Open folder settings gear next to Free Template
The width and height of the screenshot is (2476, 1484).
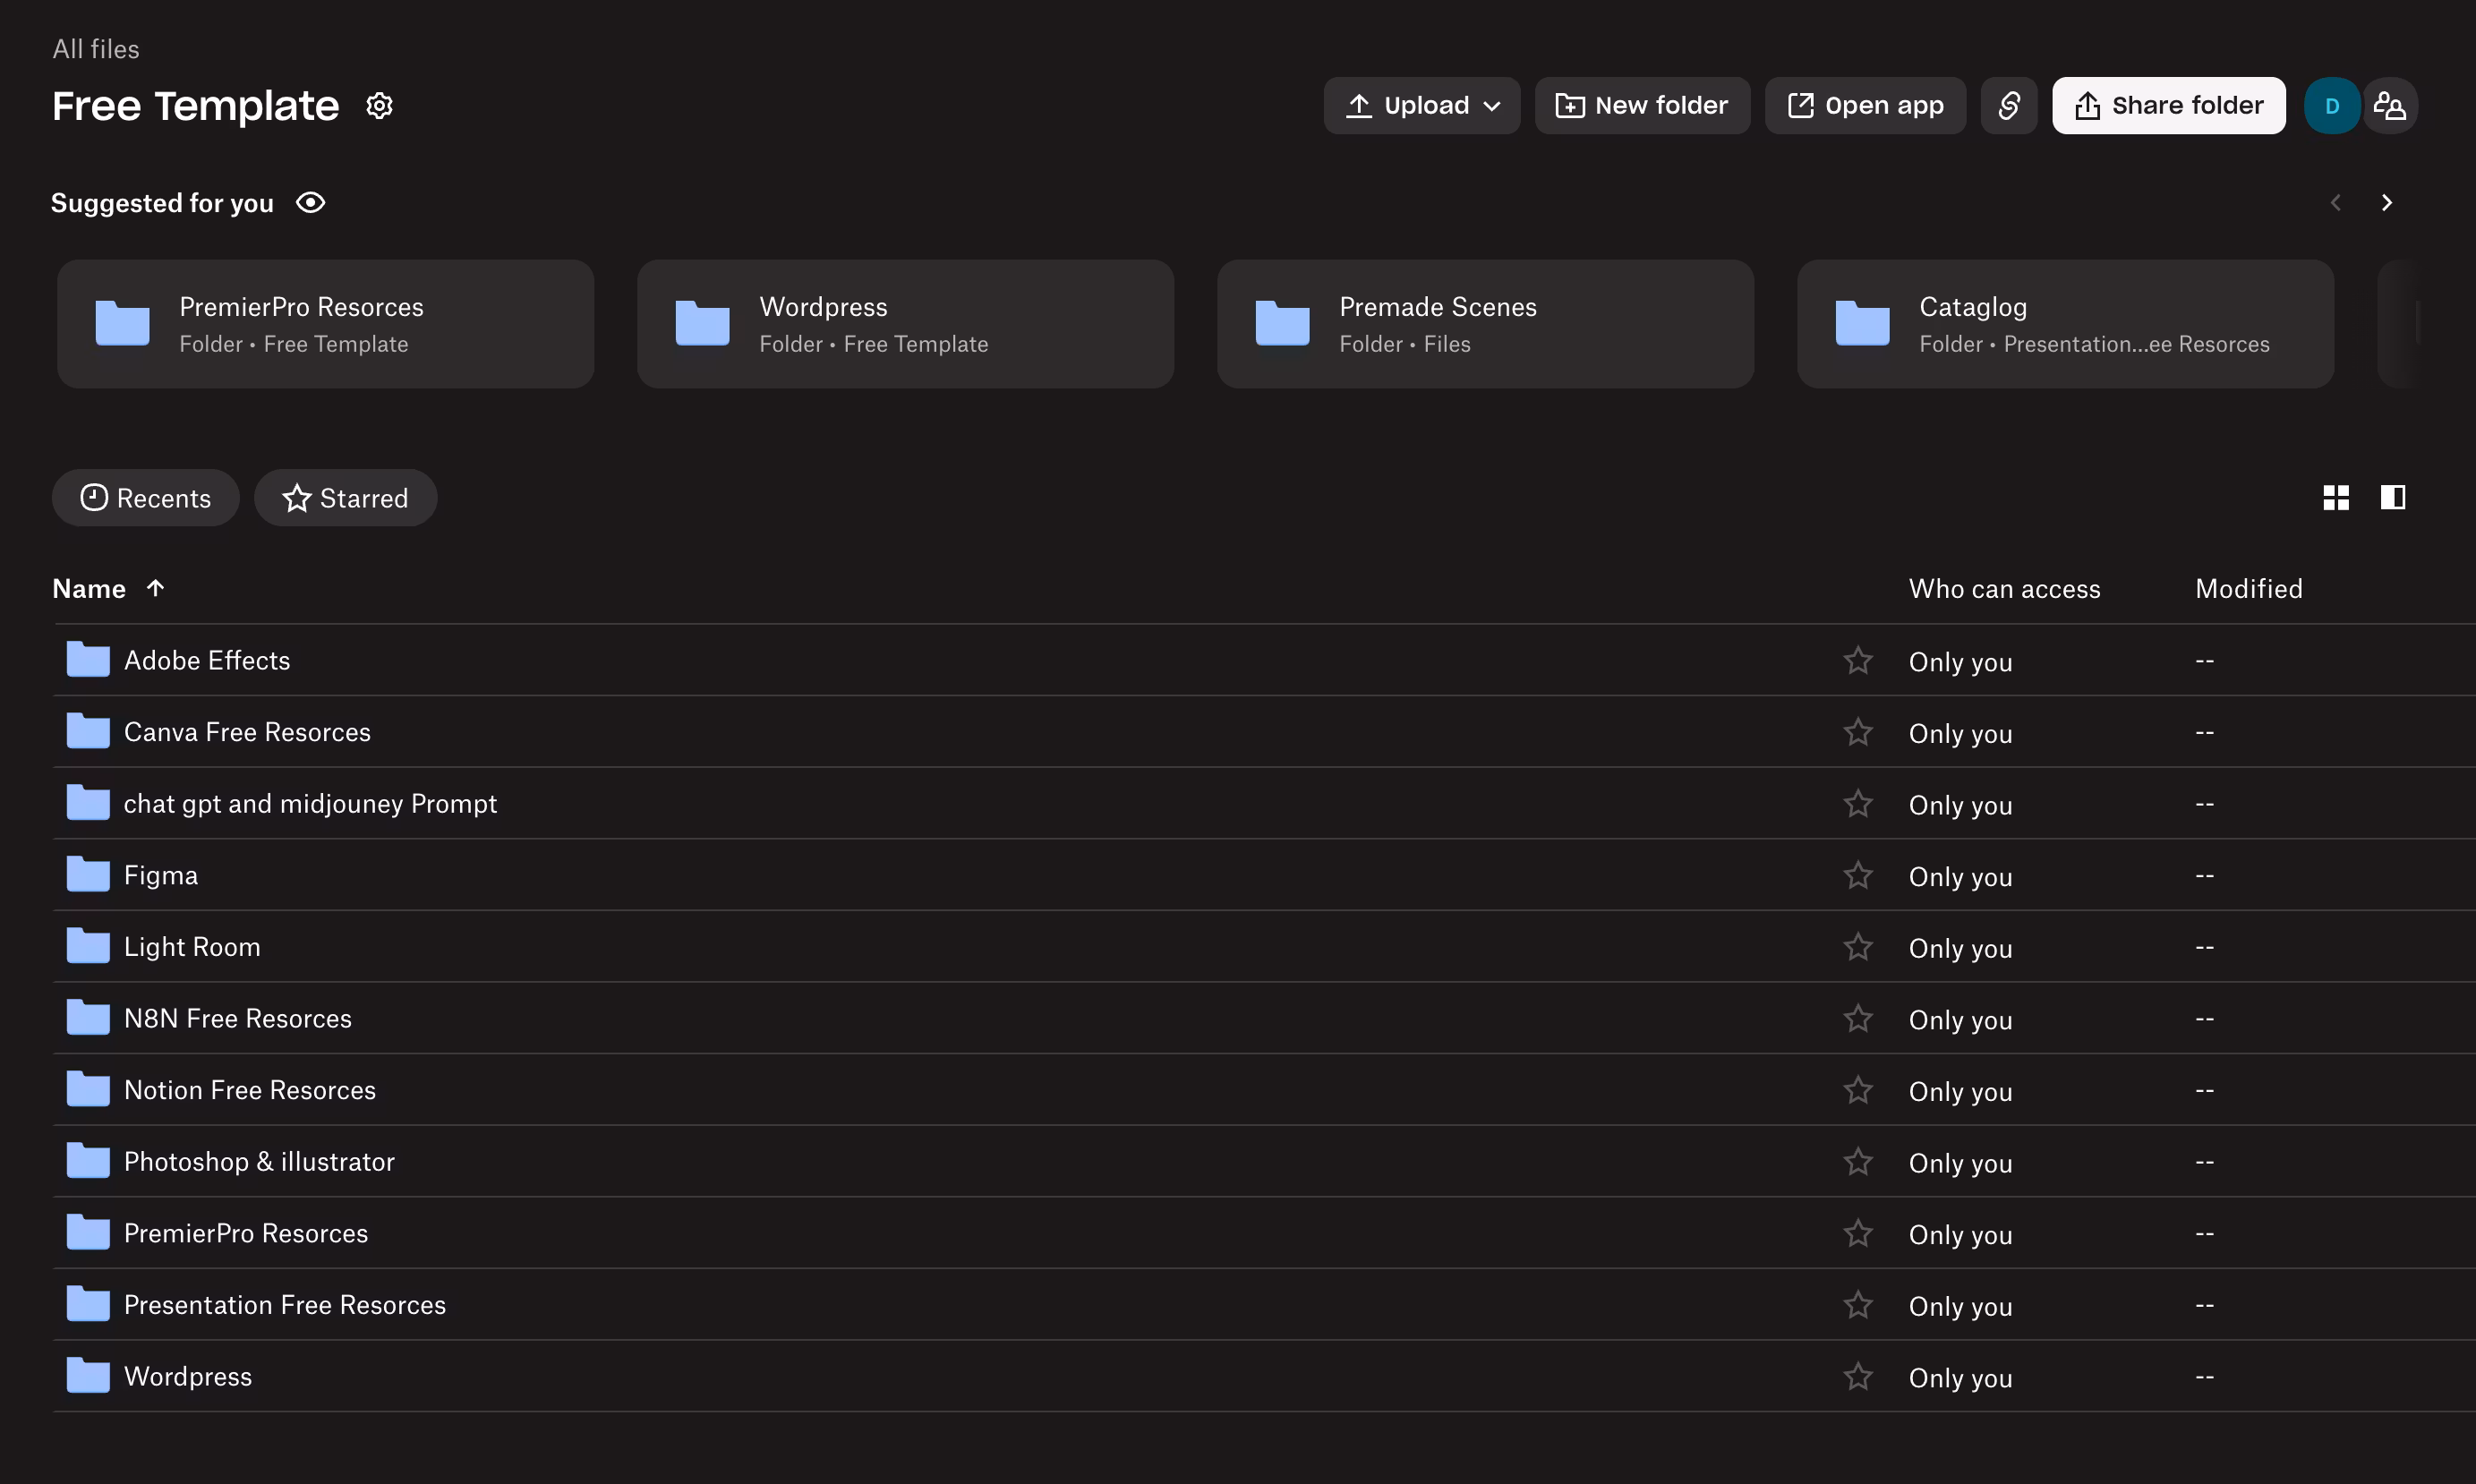(x=379, y=105)
